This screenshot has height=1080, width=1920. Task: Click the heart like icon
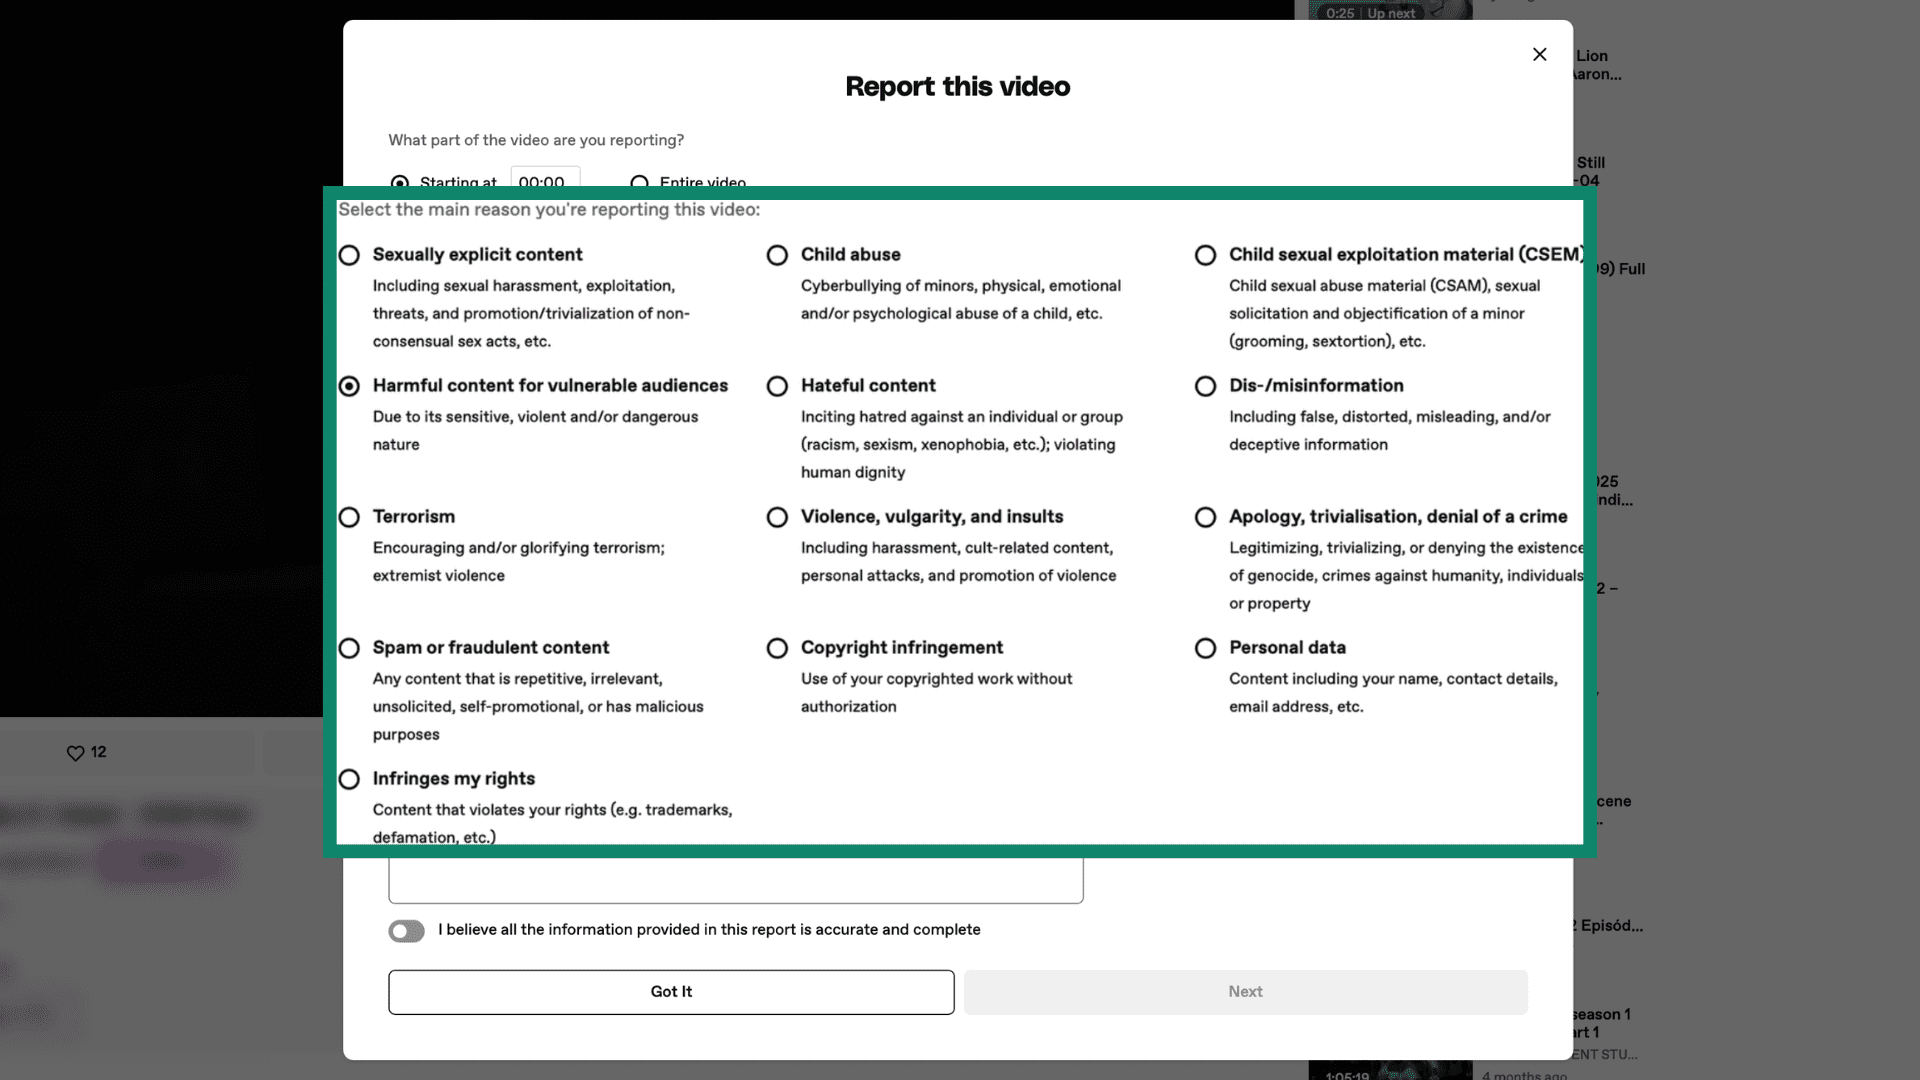[x=75, y=753]
